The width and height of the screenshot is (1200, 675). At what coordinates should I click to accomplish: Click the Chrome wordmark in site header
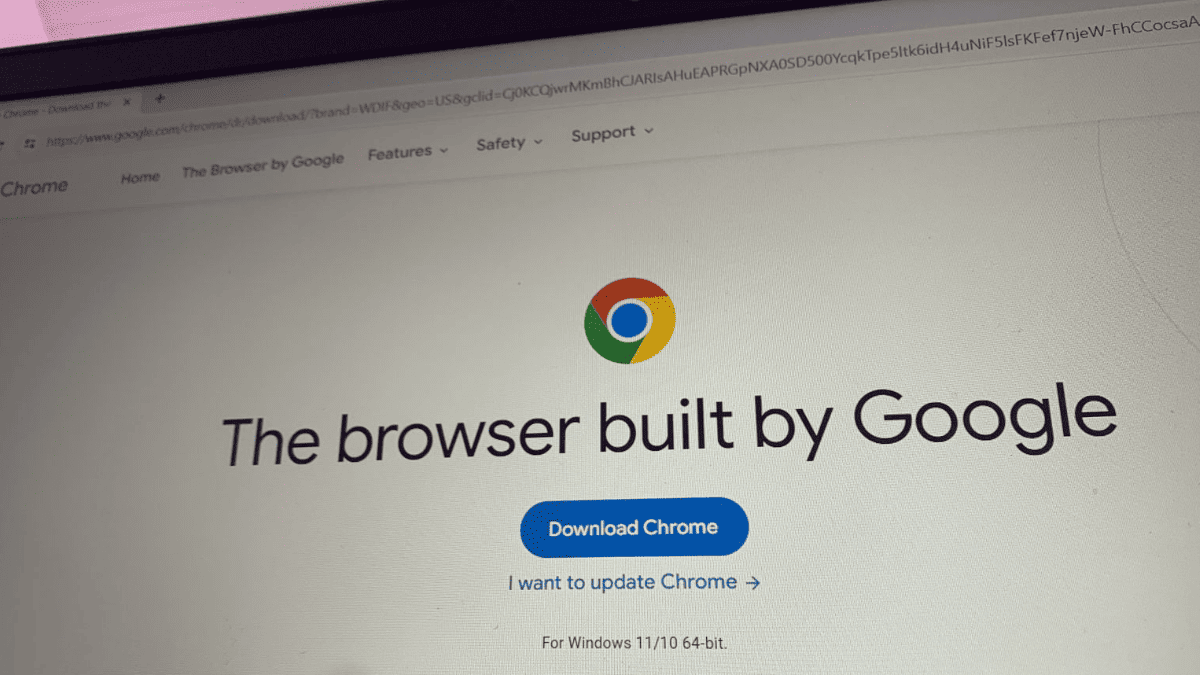coord(33,187)
